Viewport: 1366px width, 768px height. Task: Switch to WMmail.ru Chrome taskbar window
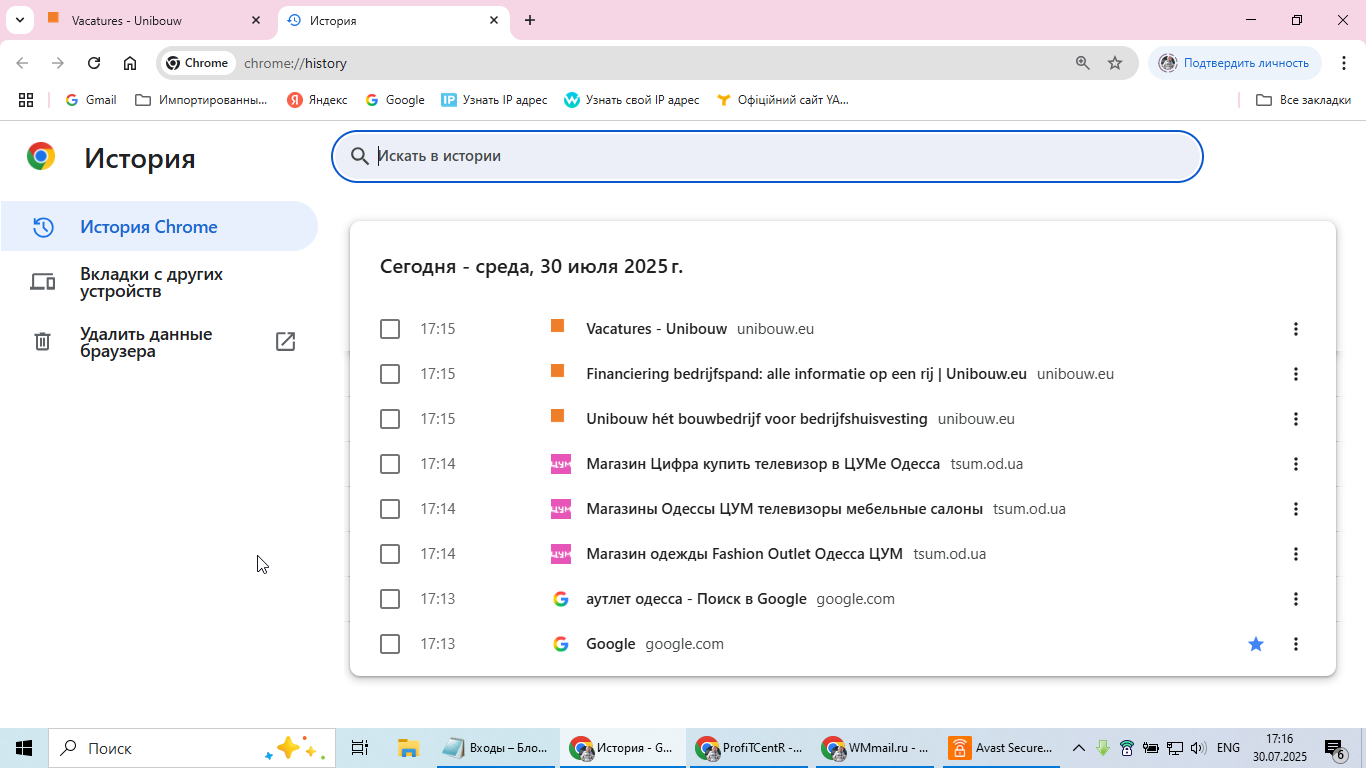[x=877, y=748]
